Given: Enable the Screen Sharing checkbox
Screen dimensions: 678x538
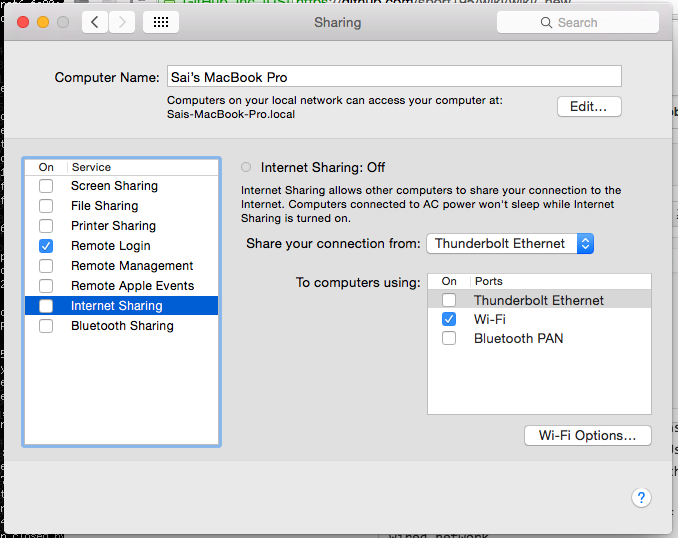Looking at the screenshot, I should coord(46,186).
